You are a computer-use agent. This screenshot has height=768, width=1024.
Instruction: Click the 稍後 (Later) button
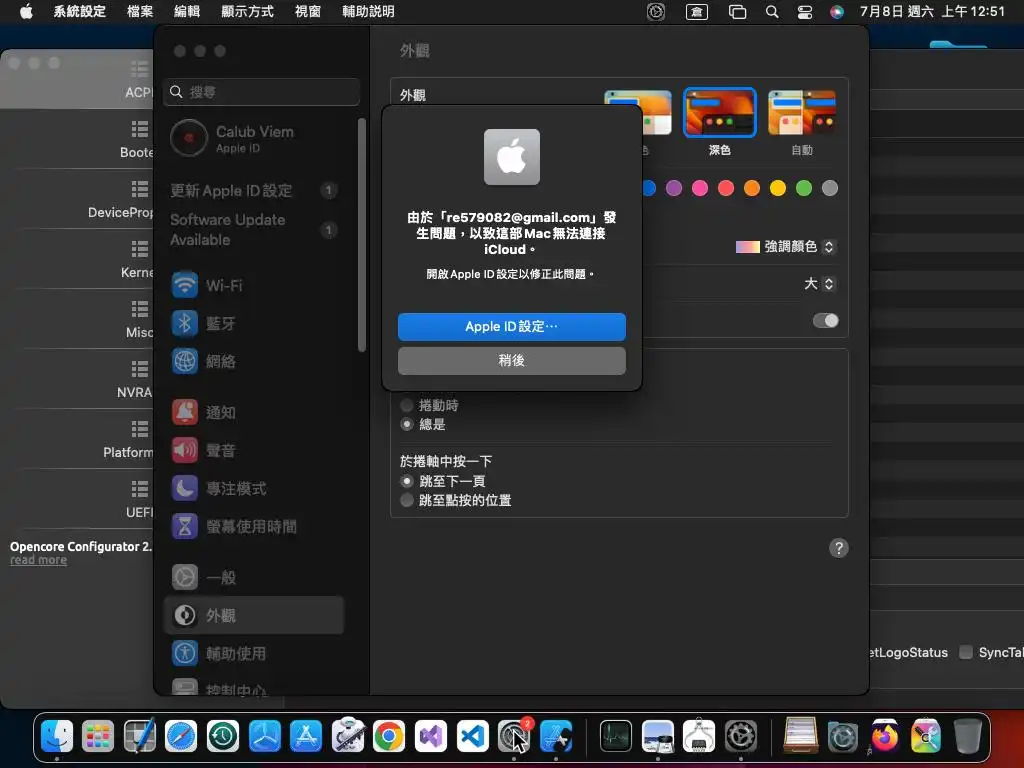coord(511,360)
